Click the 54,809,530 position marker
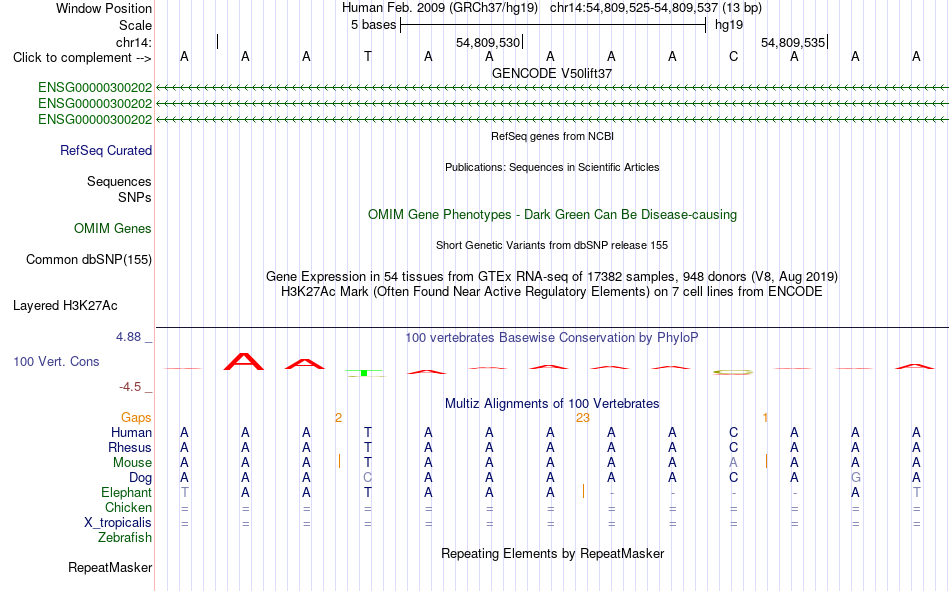This screenshot has width=950, height=591. coord(488,42)
